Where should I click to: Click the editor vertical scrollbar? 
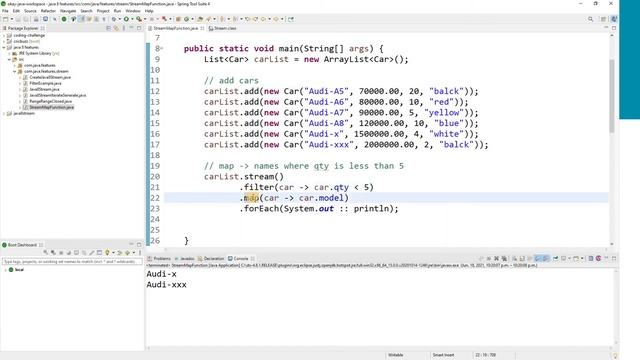(x=612, y=96)
